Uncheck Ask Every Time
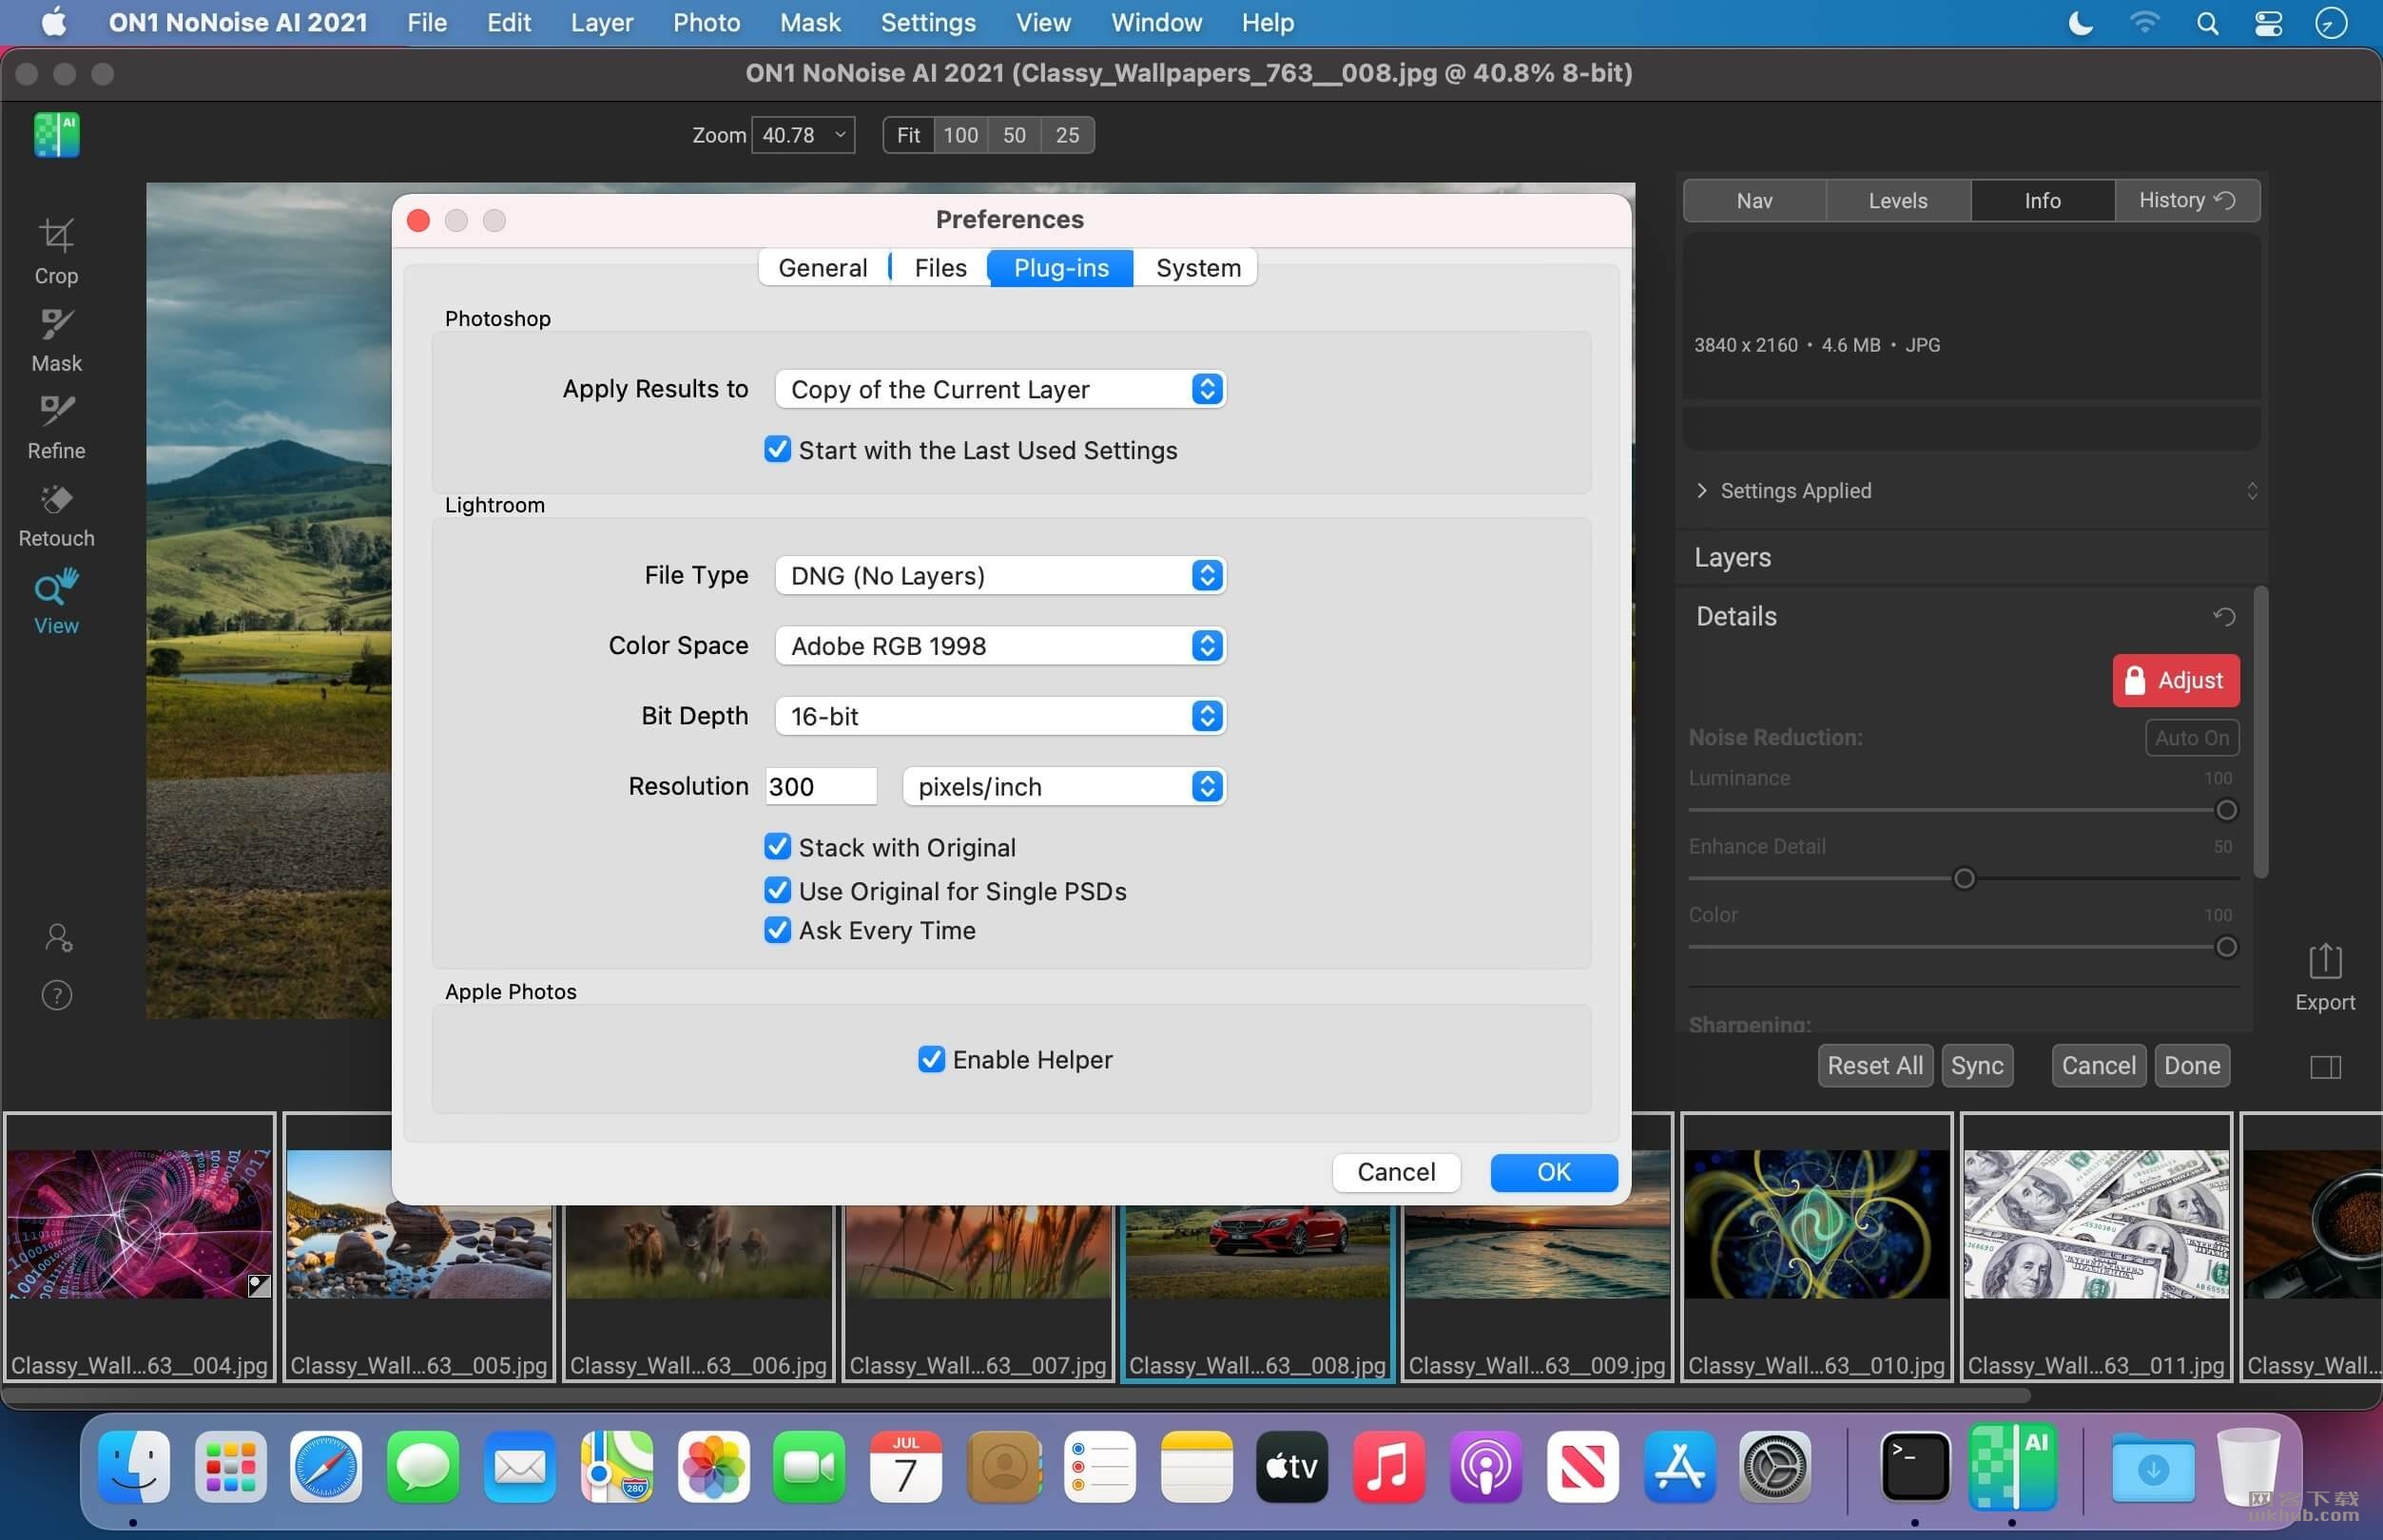Screen dimensions: 2383x1540 777,929
